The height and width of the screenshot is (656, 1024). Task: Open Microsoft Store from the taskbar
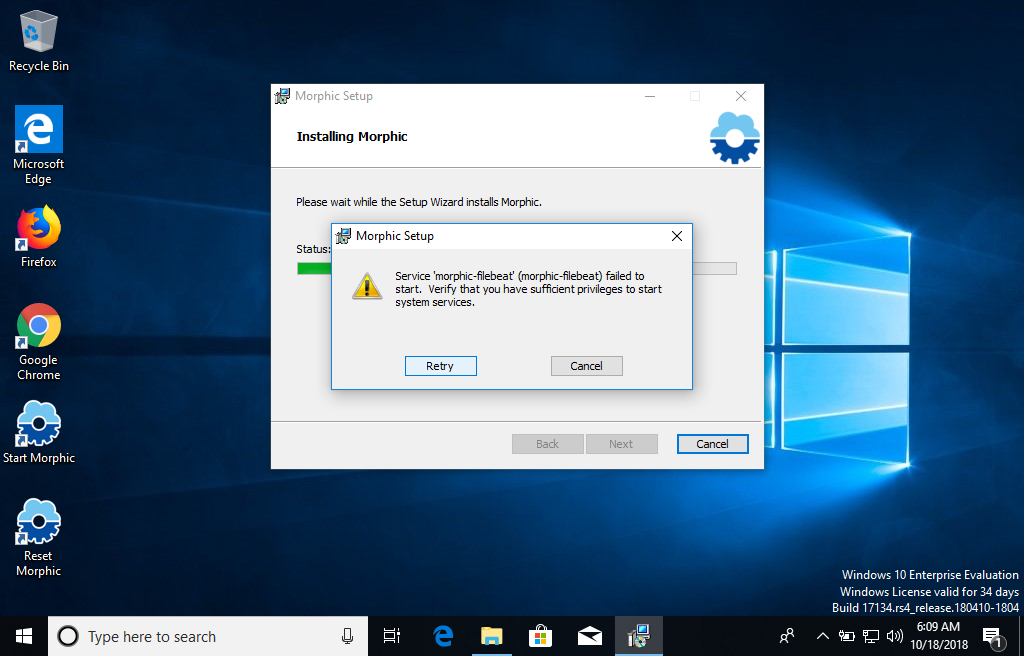tap(541, 636)
